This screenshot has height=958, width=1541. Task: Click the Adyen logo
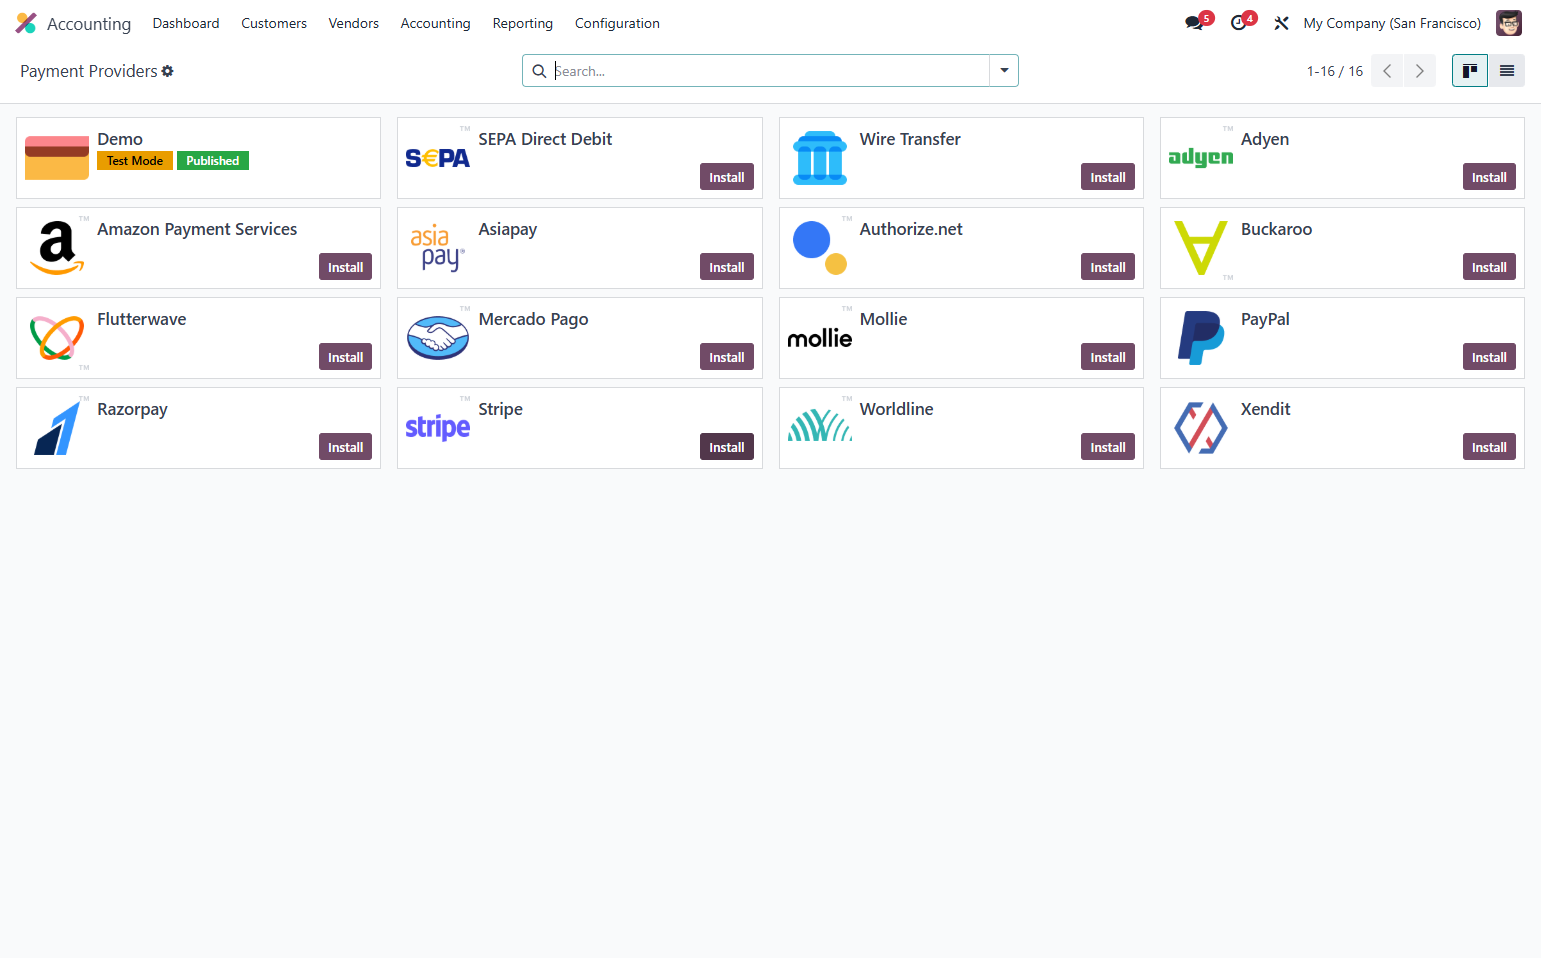[x=1201, y=157]
